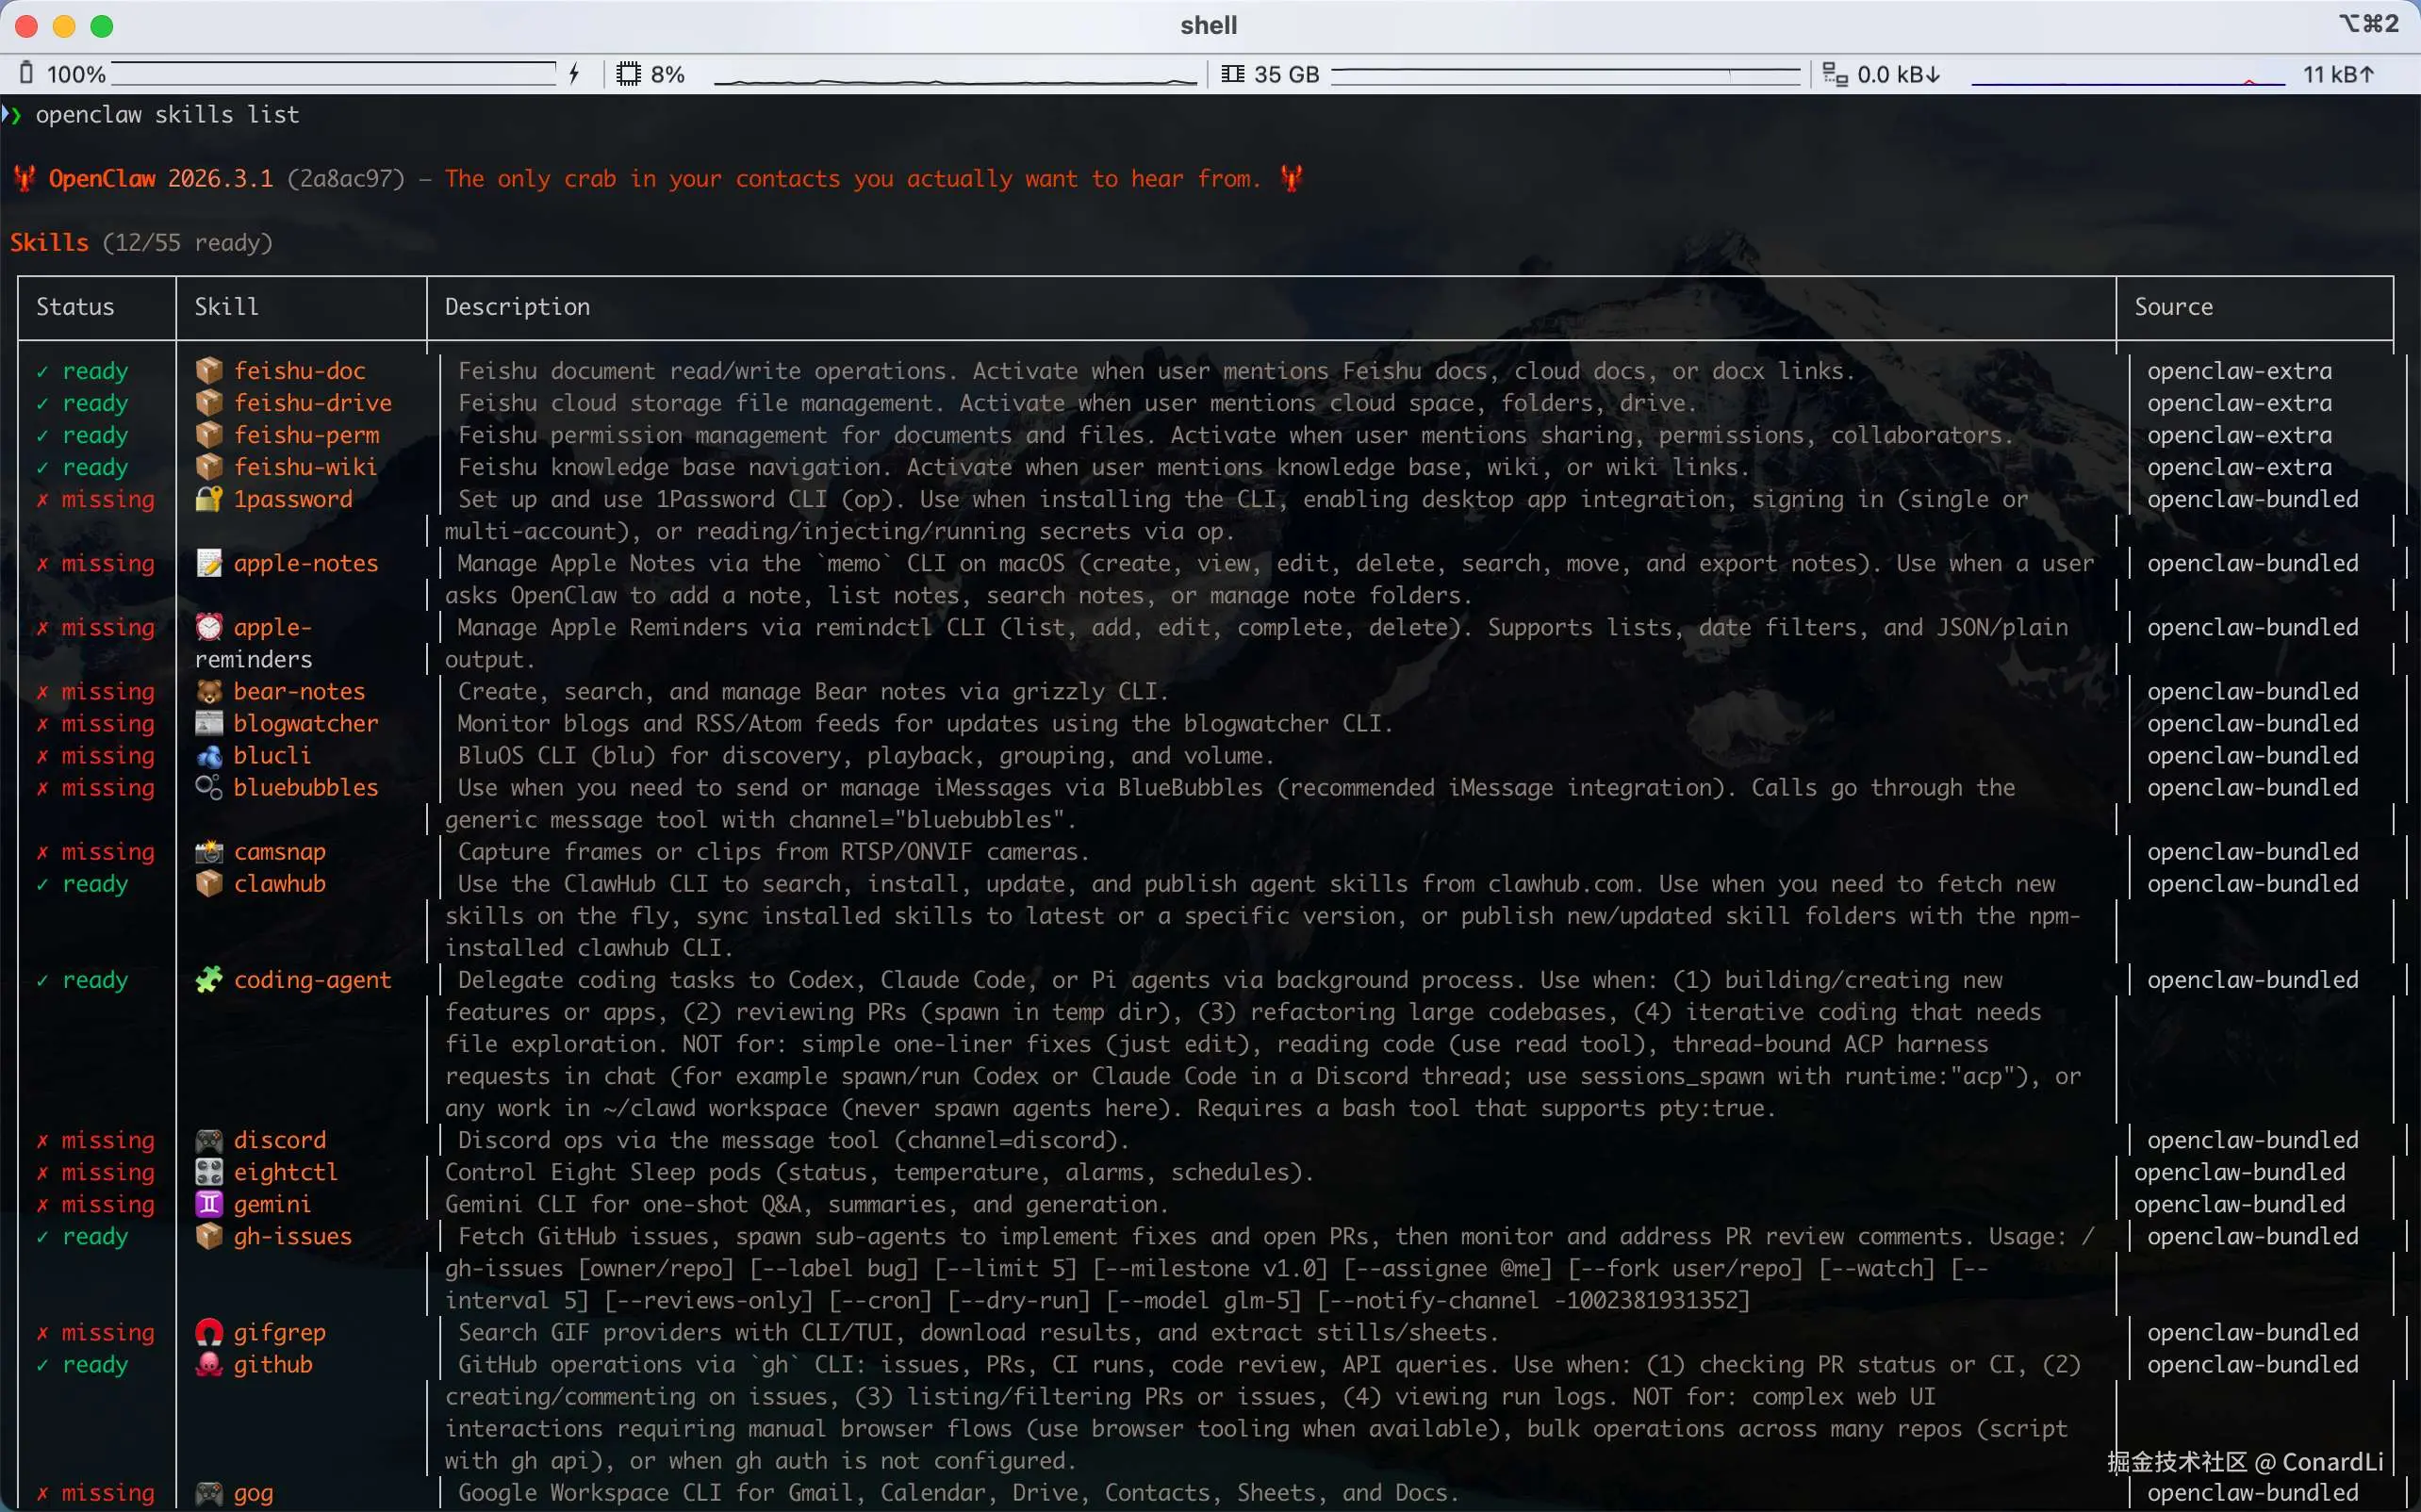This screenshot has width=2421, height=1512.
Task: Click the alarm clock icon next to apple-reminders
Action: 209,627
